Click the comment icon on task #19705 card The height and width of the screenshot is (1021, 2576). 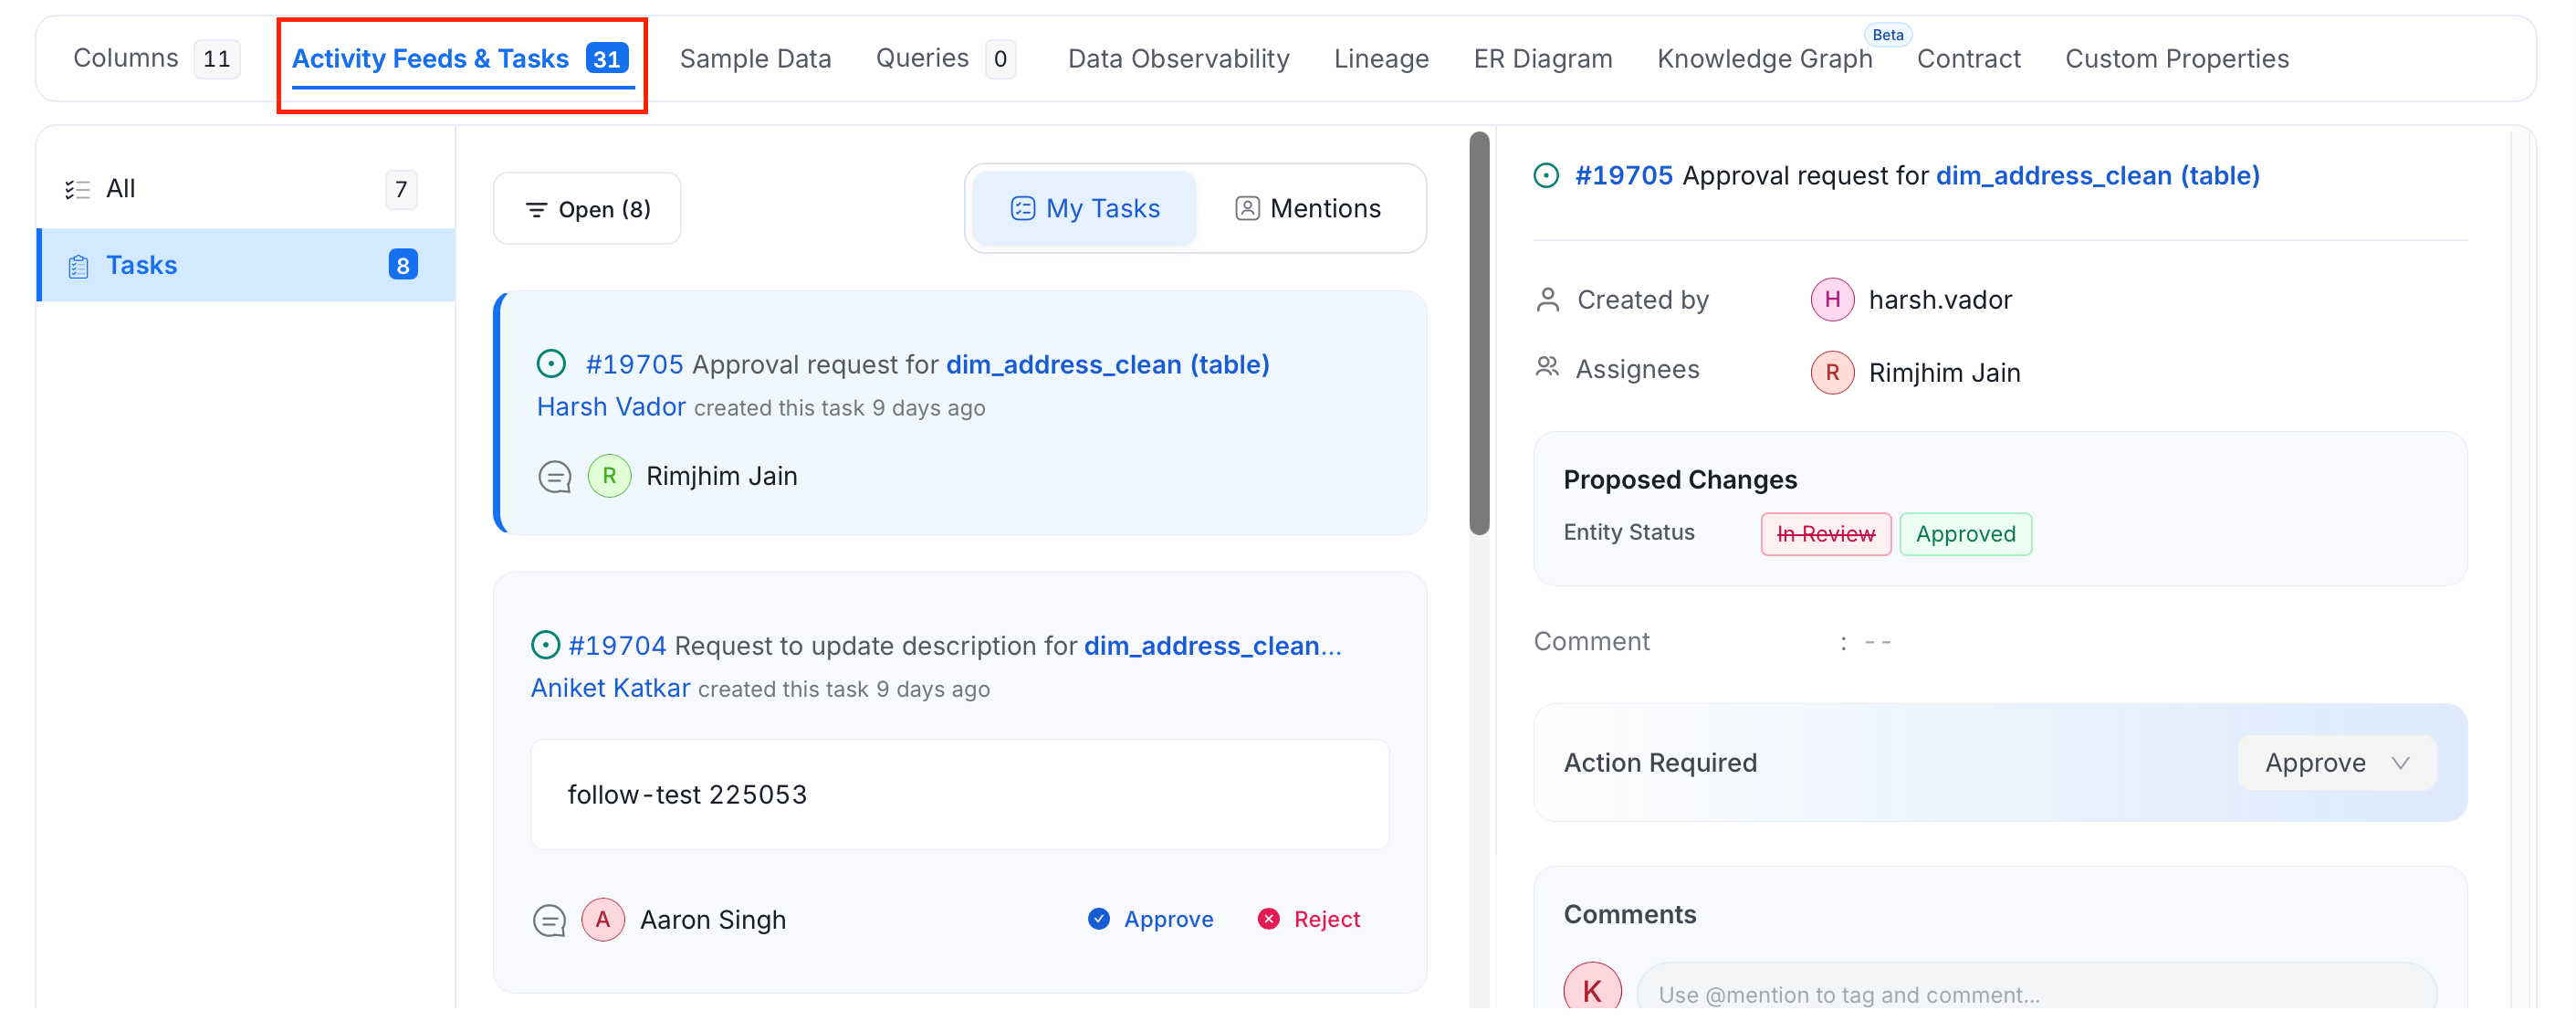tap(554, 477)
